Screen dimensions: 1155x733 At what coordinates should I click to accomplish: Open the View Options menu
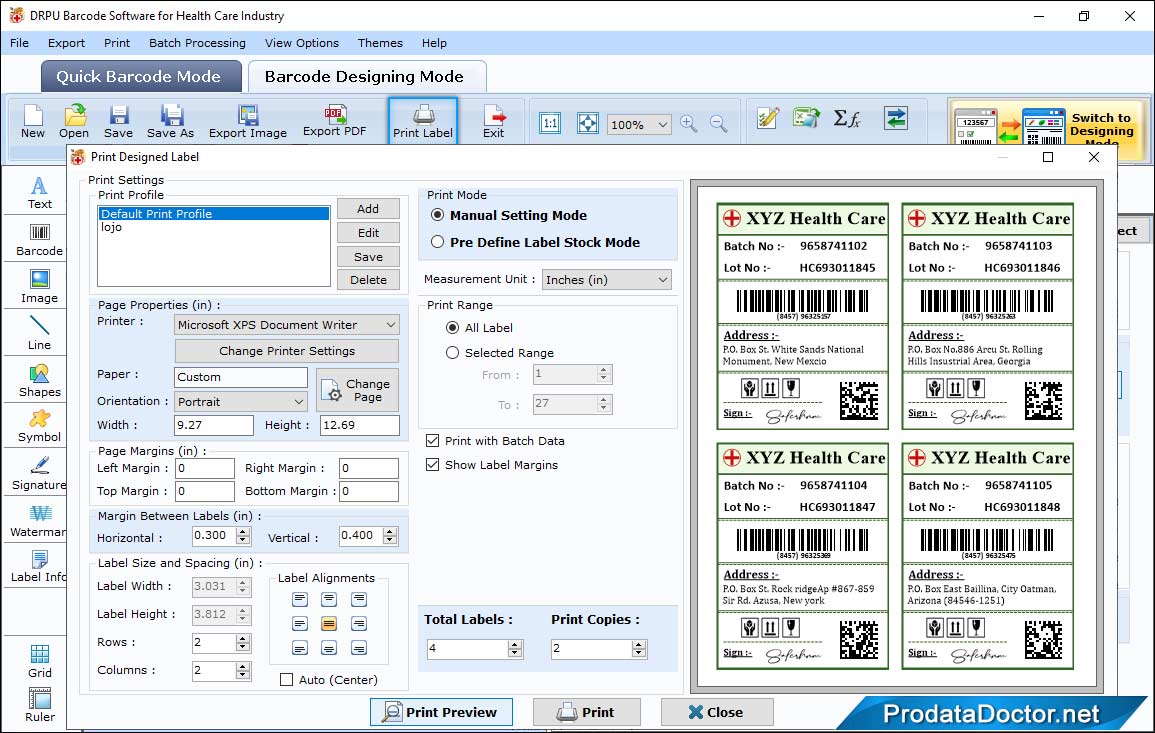tap(302, 43)
